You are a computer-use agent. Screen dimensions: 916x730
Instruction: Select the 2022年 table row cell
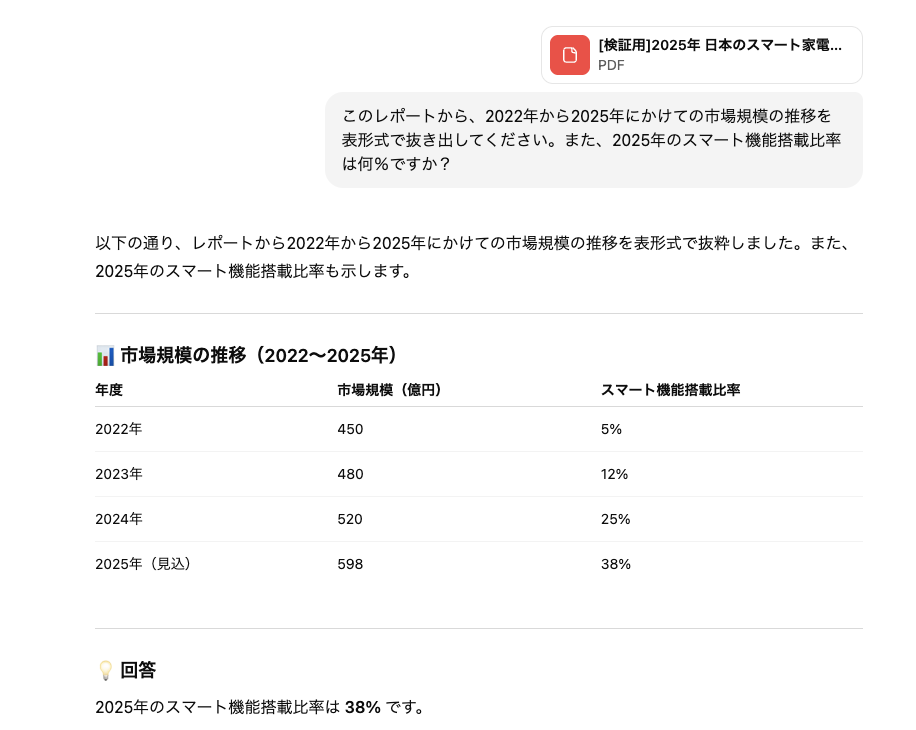[120, 429]
